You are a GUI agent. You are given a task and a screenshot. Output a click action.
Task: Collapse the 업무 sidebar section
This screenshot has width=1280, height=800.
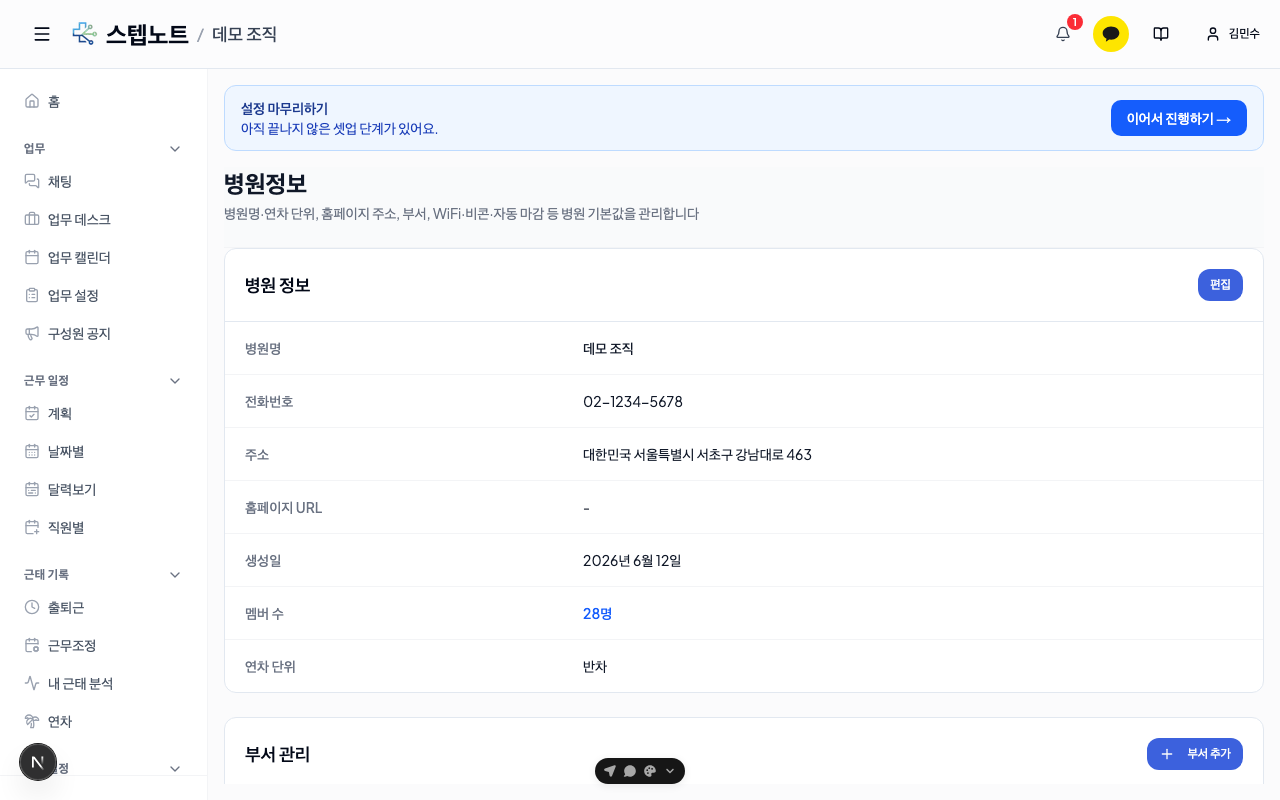pos(175,148)
